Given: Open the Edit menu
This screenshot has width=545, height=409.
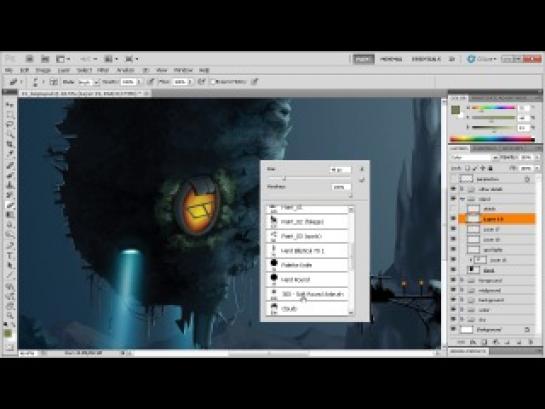Looking at the screenshot, I should (x=24, y=70).
